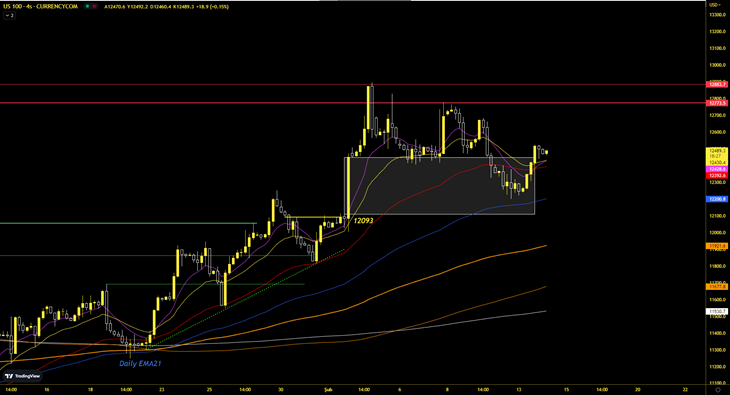Select the Daily EMA21 text annotation
The width and height of the screenshot is (730, 395).
140,363
